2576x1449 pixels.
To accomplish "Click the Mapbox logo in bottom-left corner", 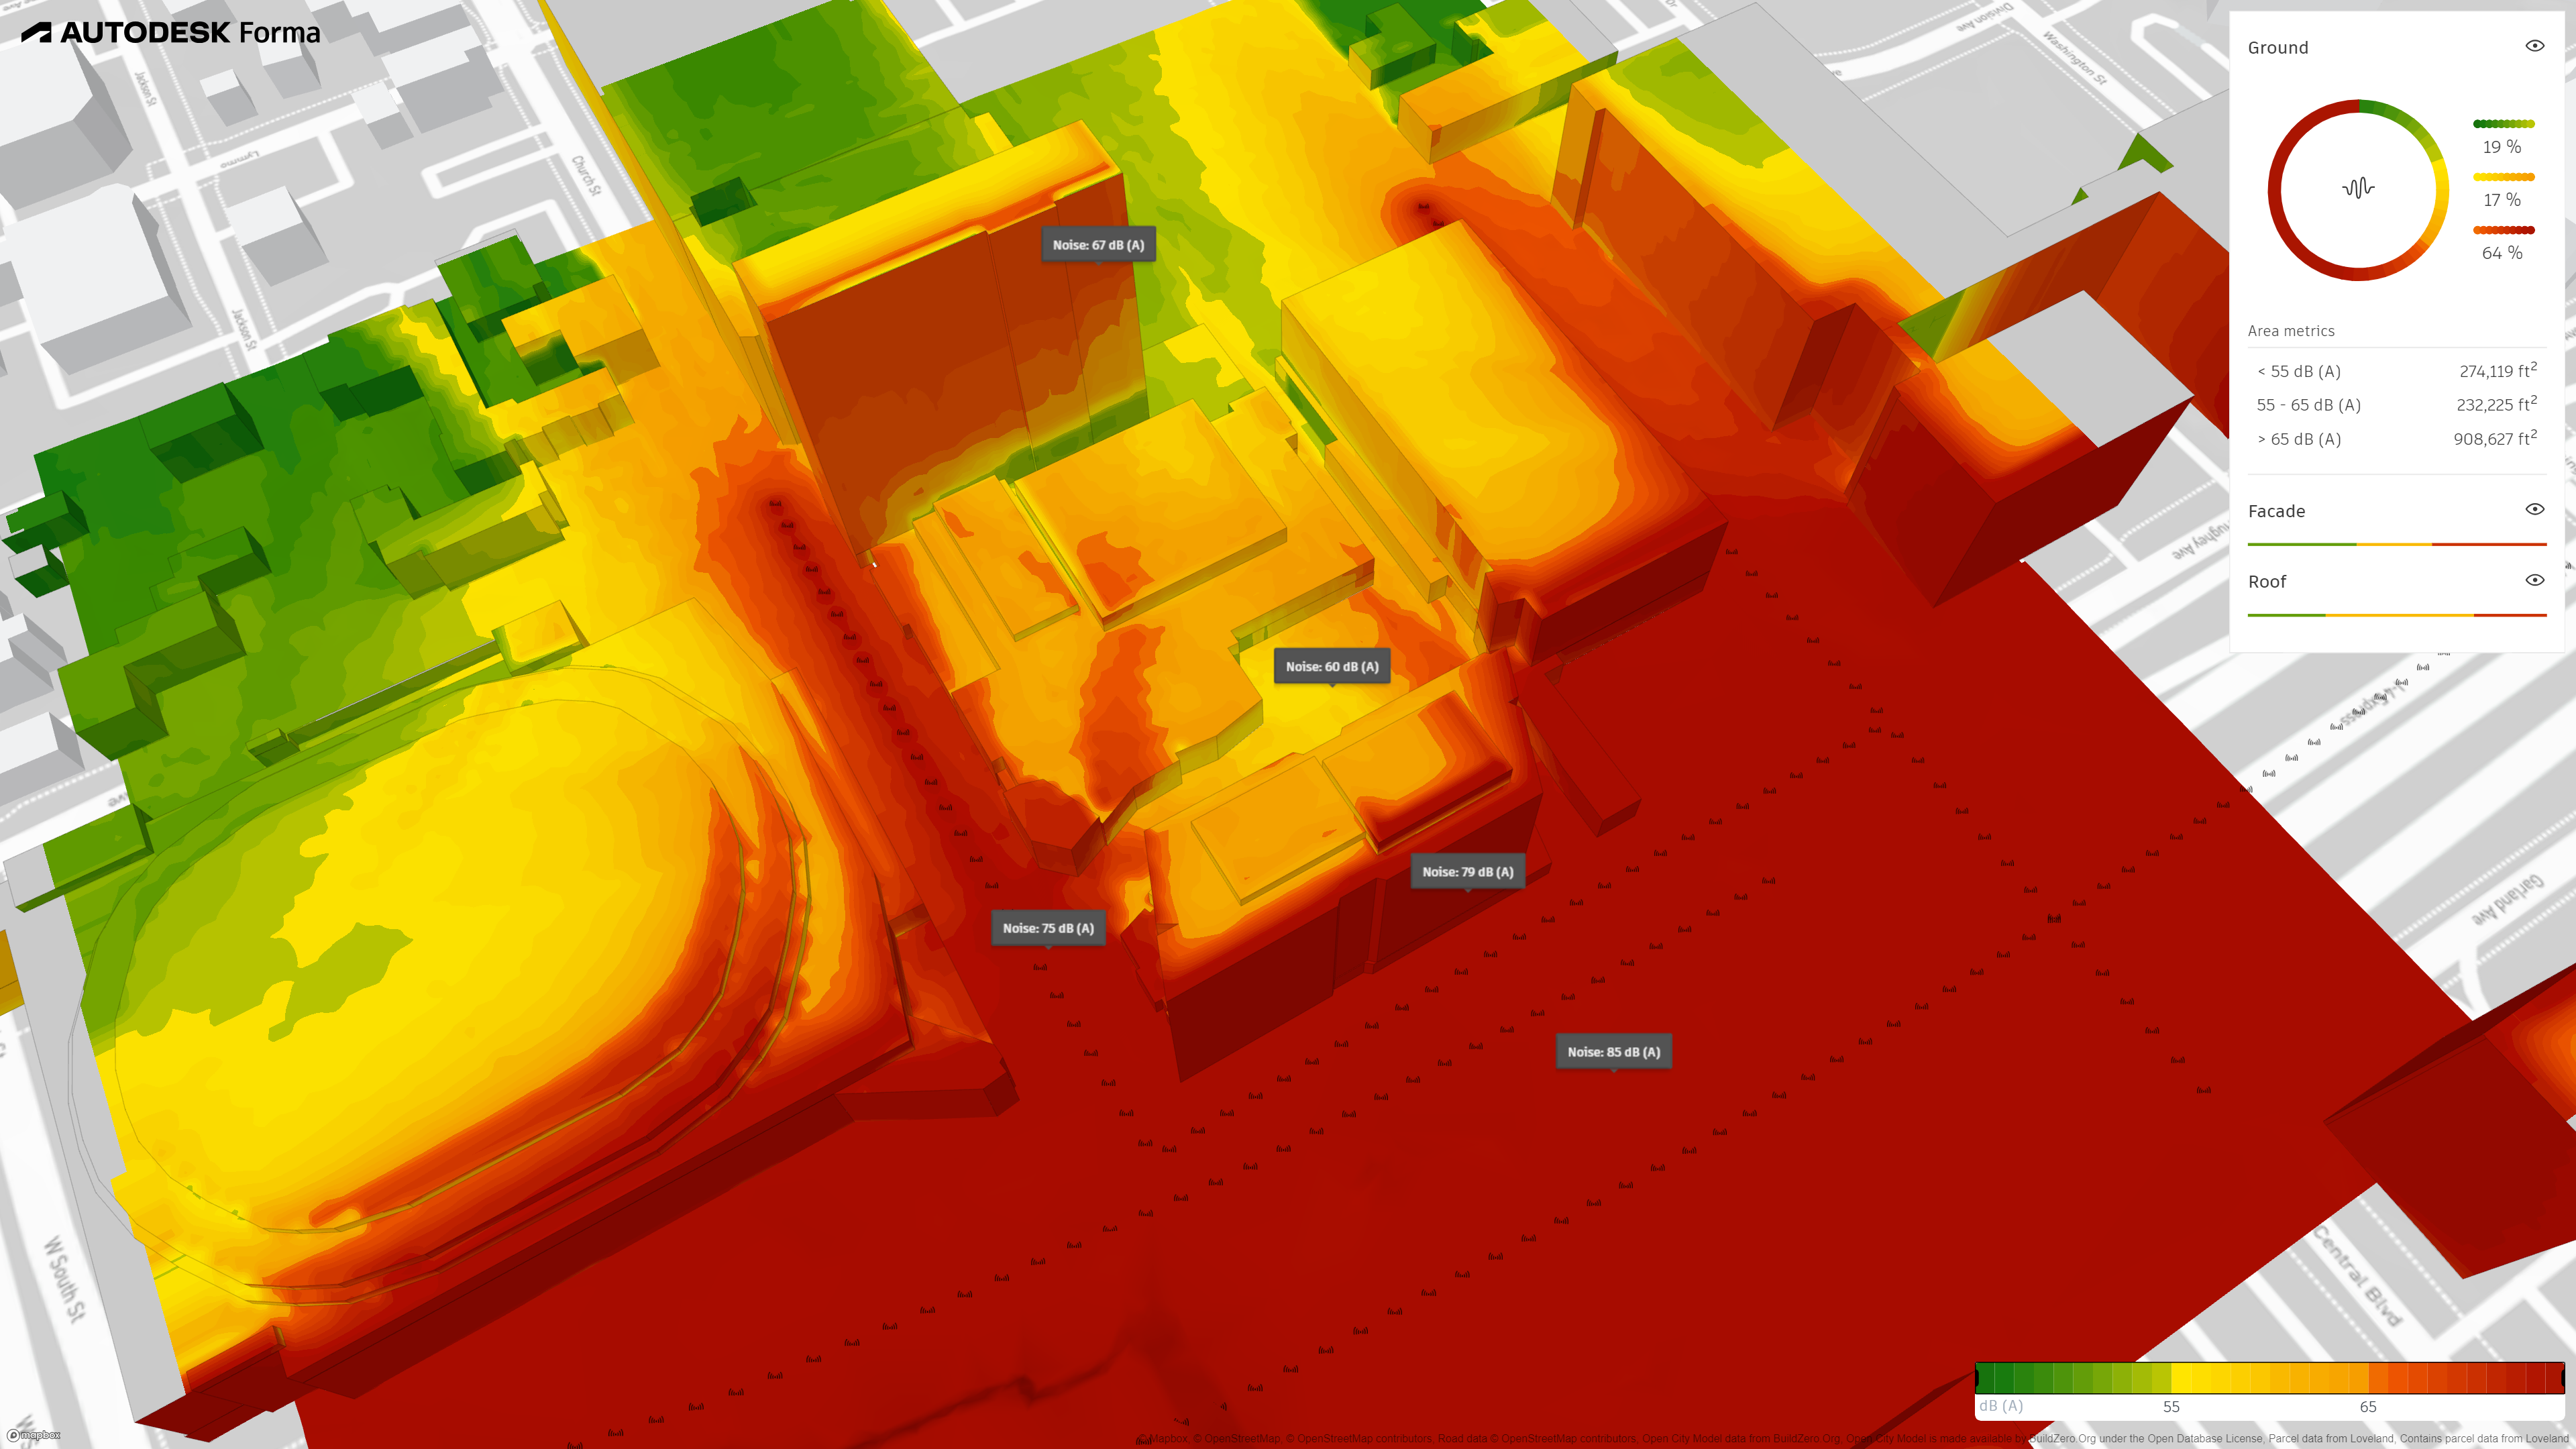I will pyautogui.click(x=32, y=1435).
